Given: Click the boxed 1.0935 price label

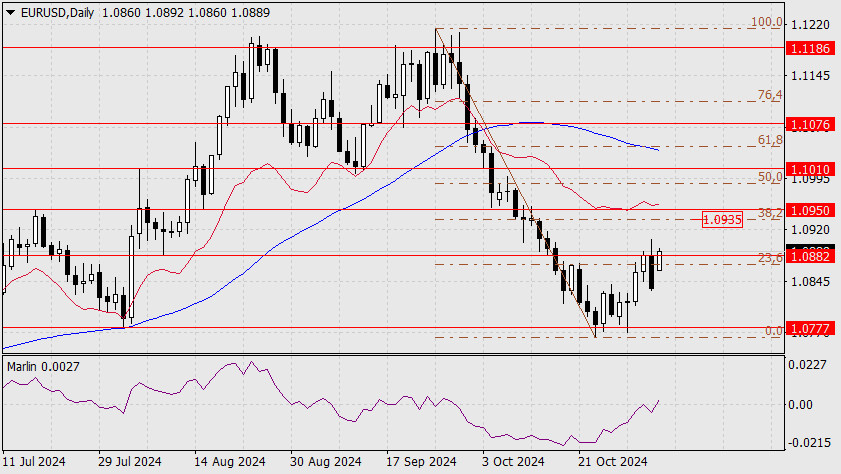Looking at the screenshot, I should pyautogui.click(x=722, y=219).
